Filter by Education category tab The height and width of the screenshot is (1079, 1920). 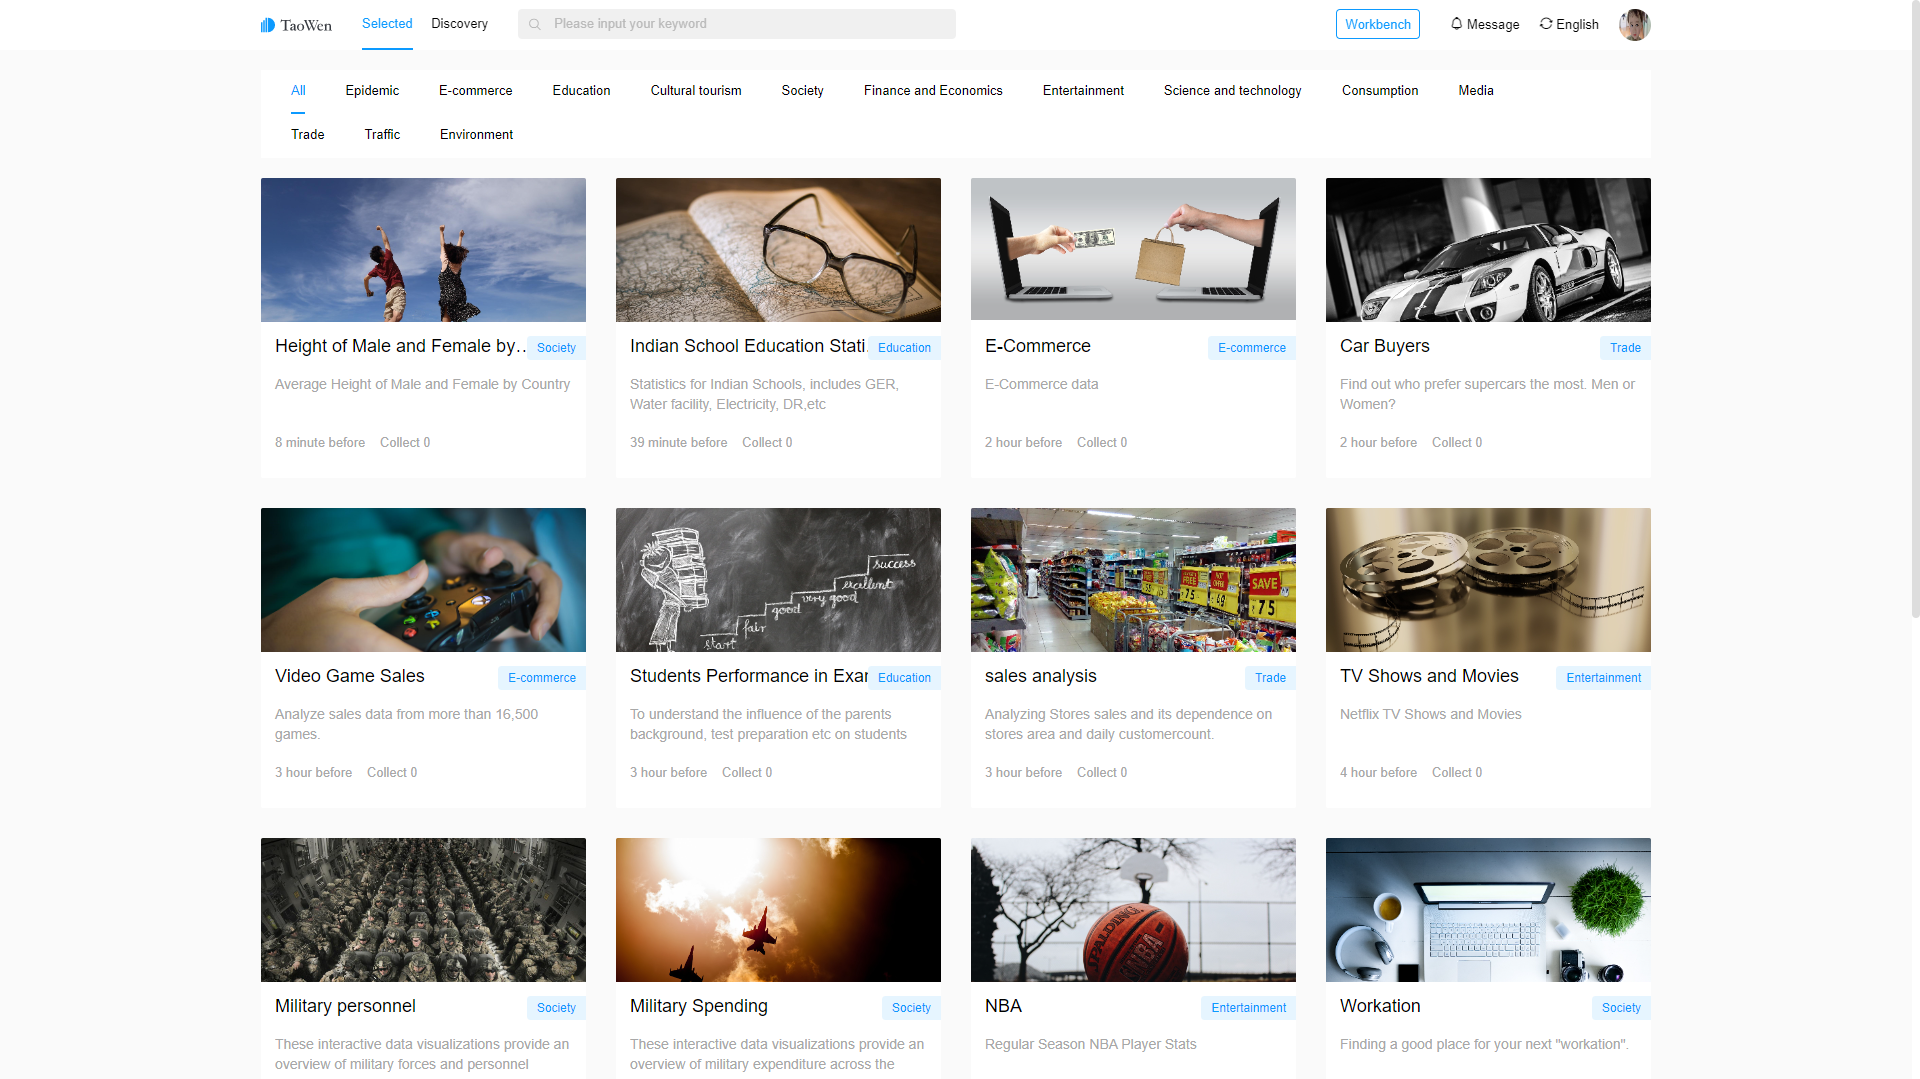click(581, 90)
